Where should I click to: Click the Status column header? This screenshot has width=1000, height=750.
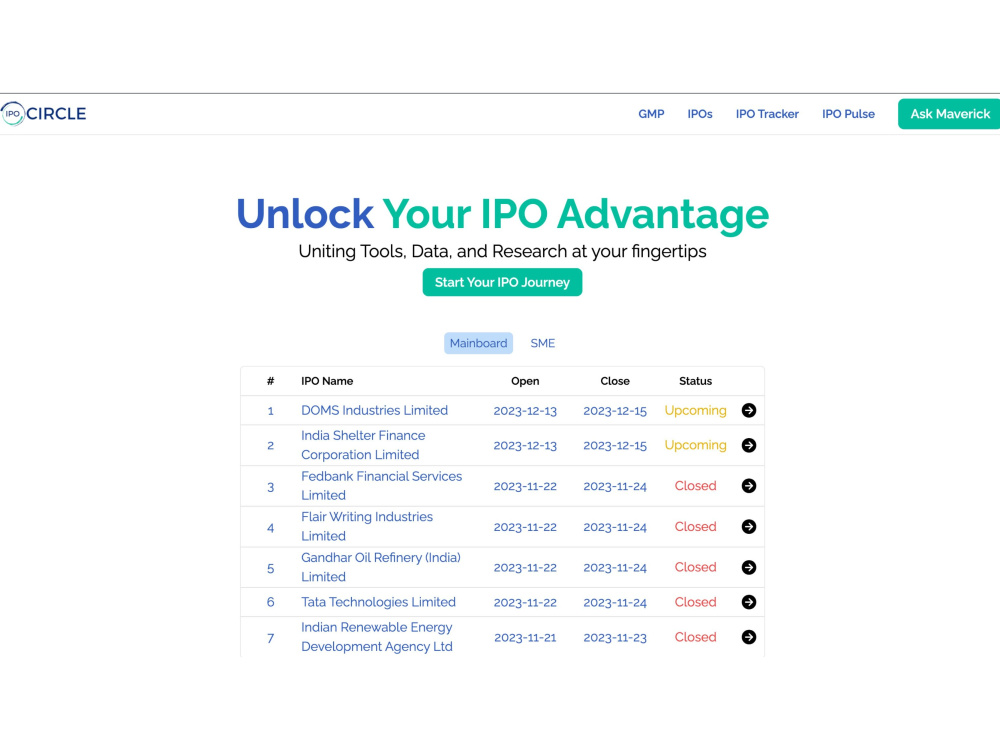695,381
